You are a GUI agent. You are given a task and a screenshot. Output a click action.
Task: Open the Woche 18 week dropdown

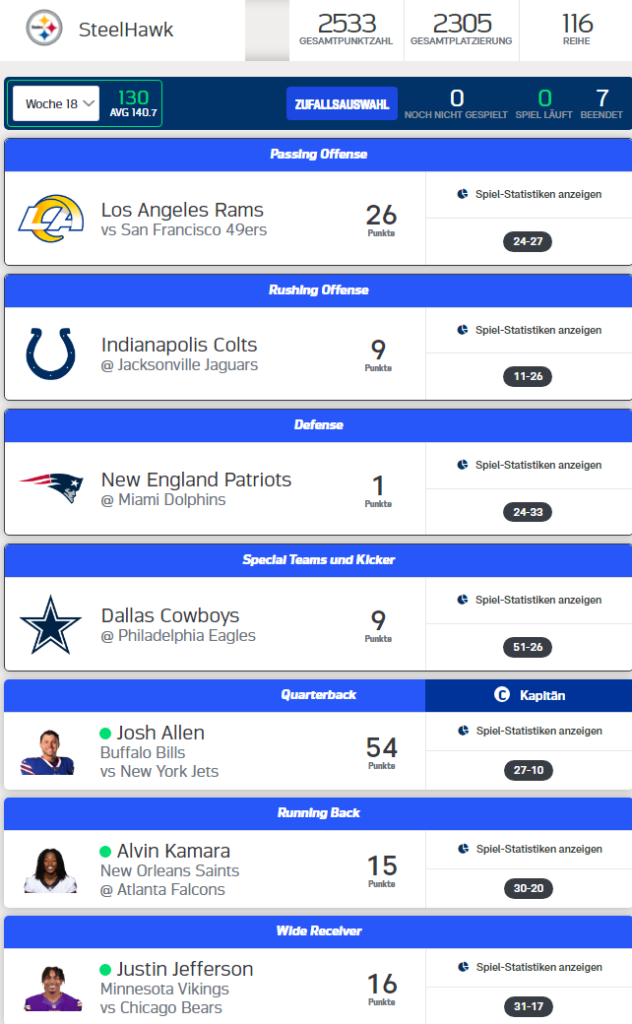[56, 104]
